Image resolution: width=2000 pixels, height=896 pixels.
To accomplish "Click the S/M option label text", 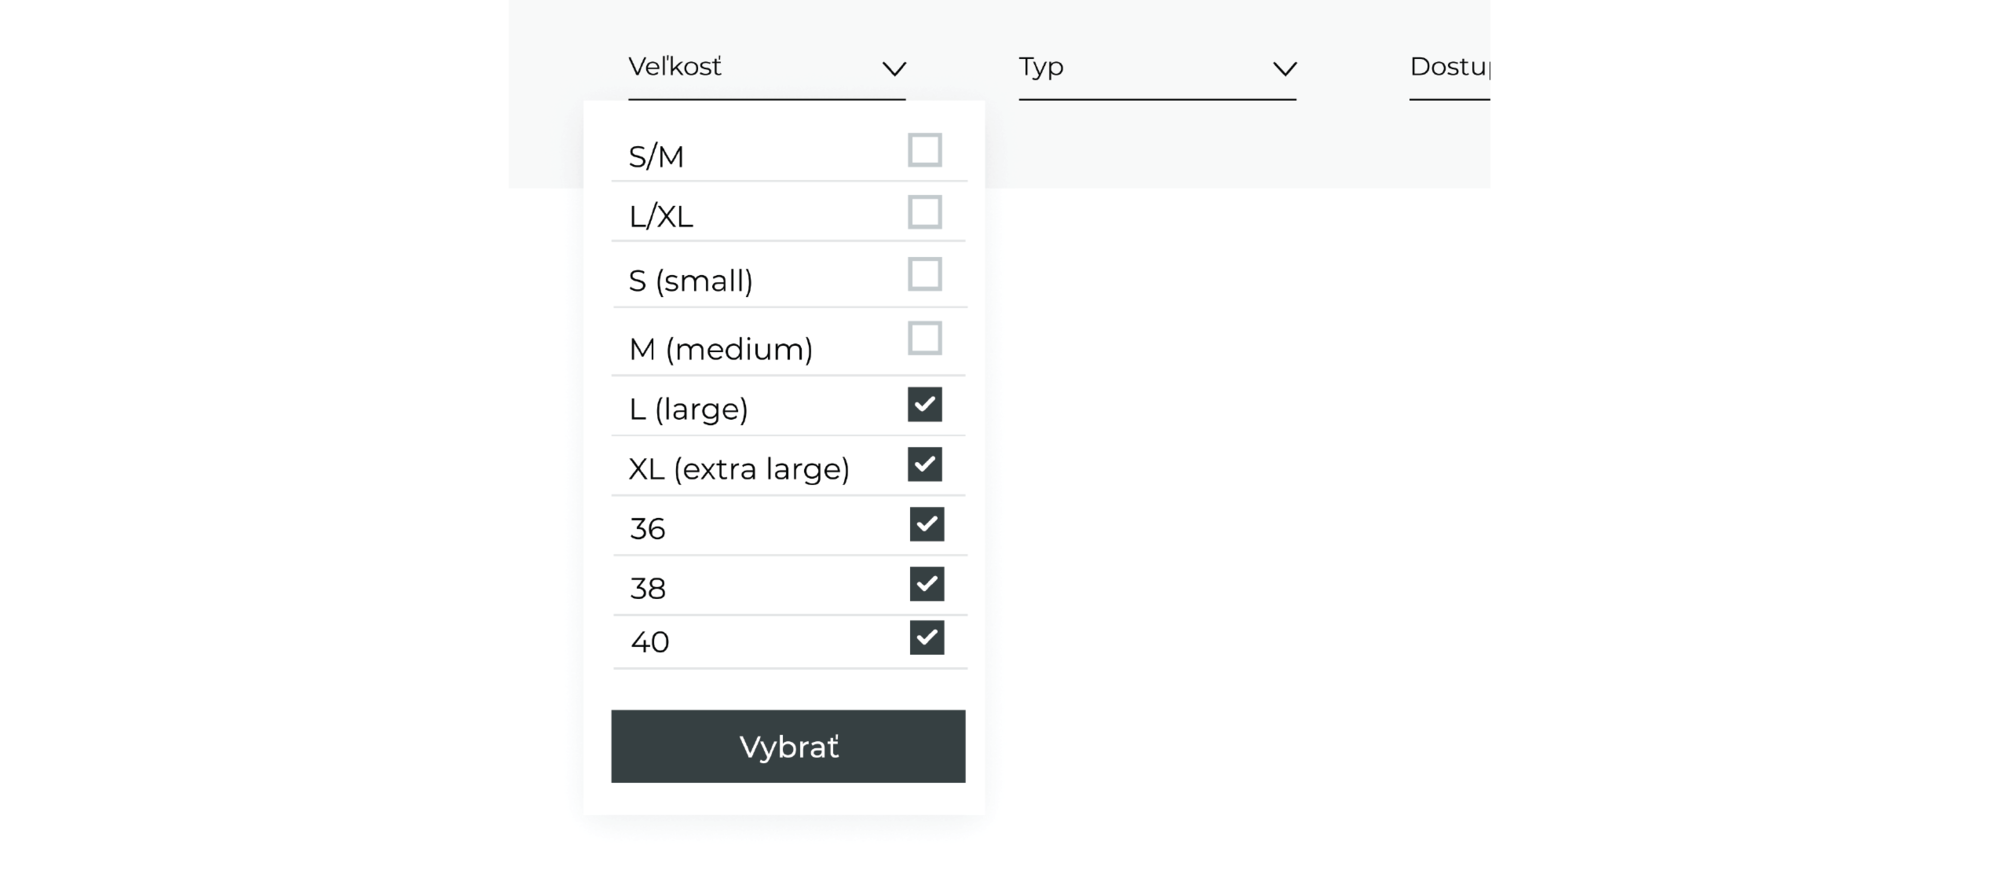I will coord(656,157).
